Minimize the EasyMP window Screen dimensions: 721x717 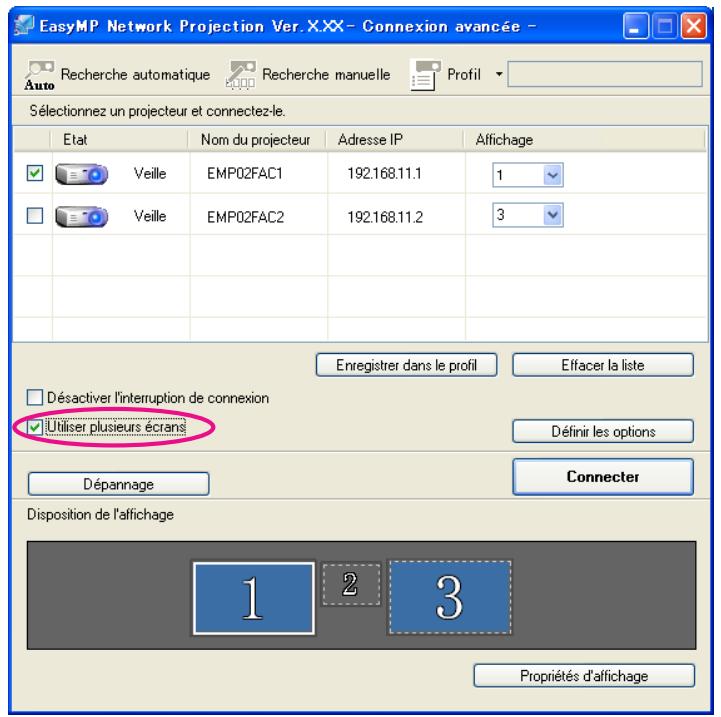[635, 26]
